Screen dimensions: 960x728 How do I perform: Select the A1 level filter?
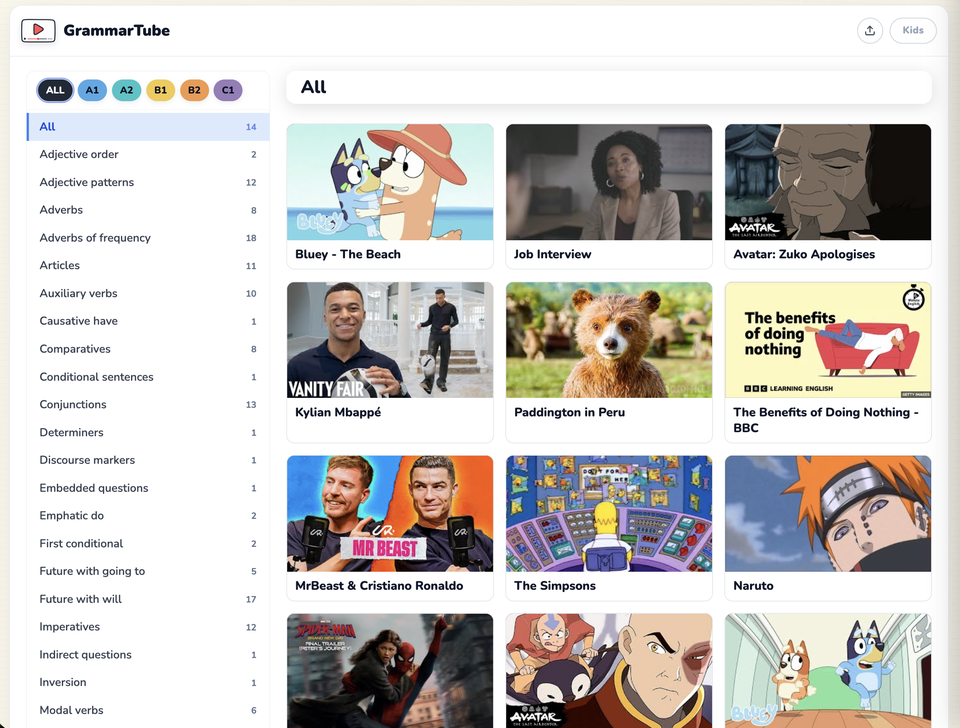tap(92, 90)
